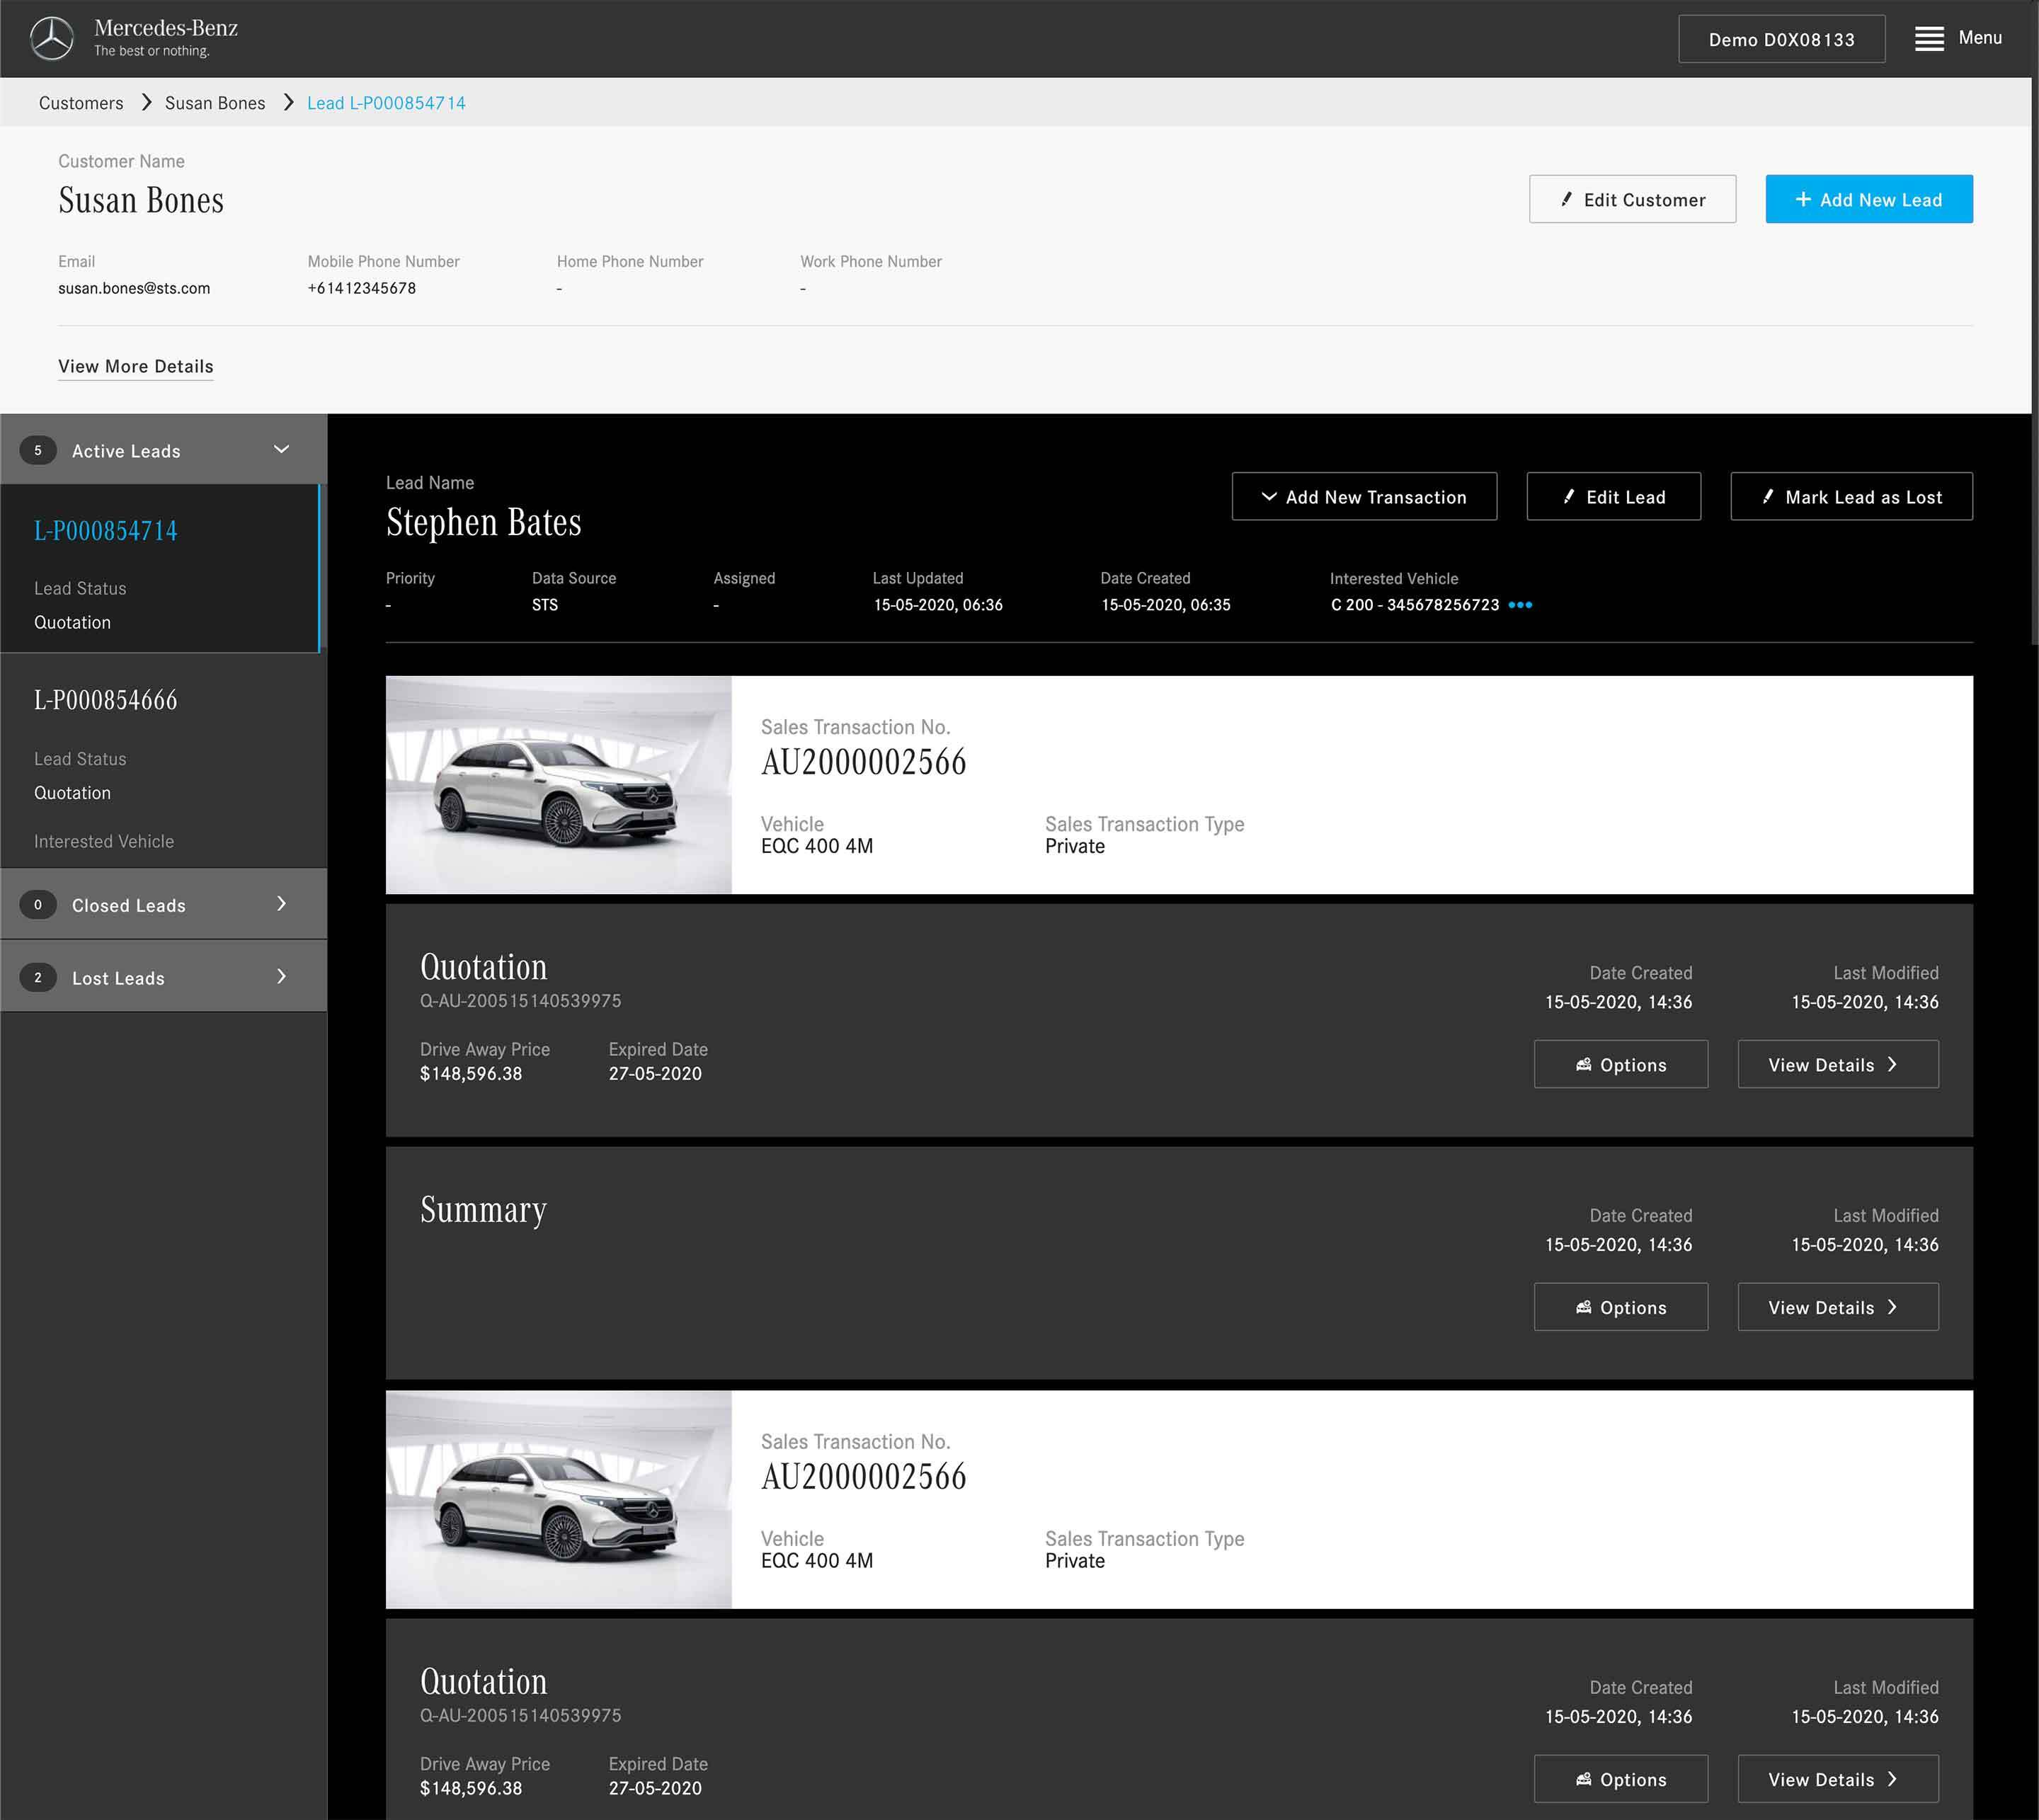Click email susan.bones@sts.com
The image size is (2039, 1820).
134,288
